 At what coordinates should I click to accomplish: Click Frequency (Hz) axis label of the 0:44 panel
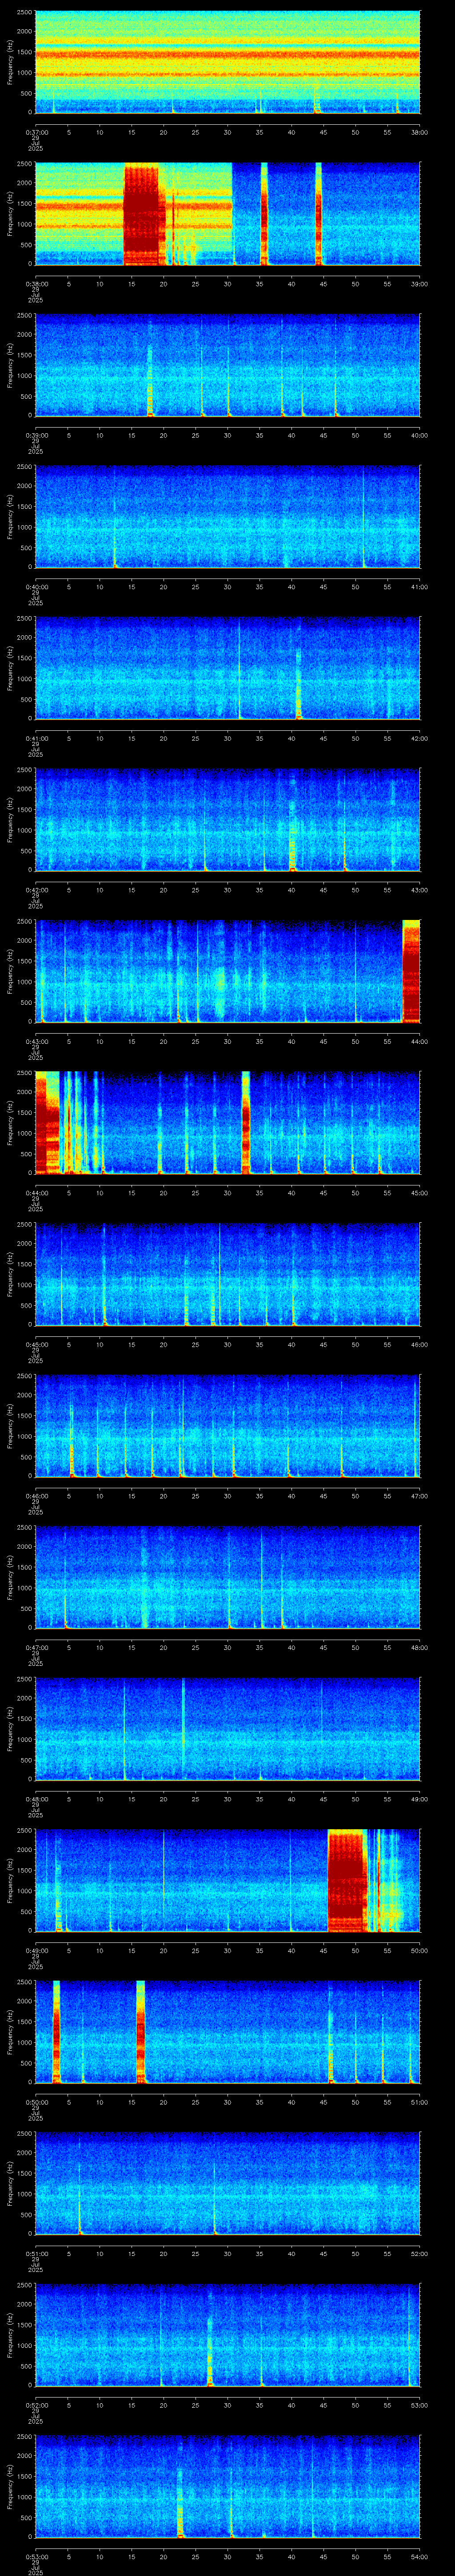10,1123
